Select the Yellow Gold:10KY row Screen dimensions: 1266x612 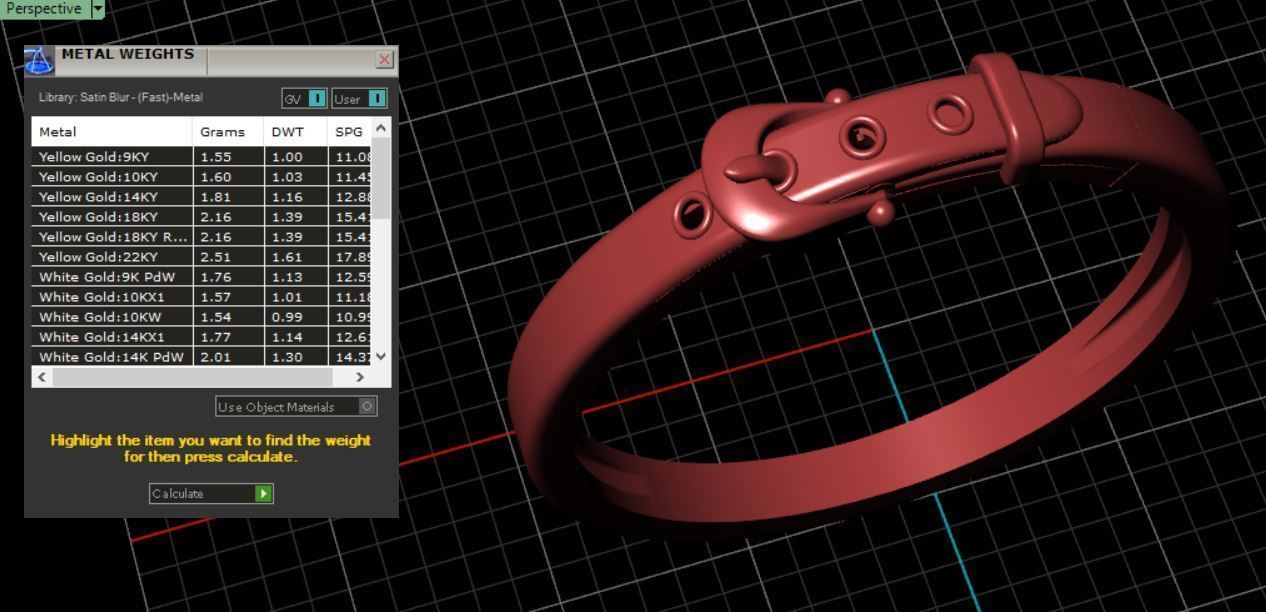pyautogui.click(x=202, y=177)
